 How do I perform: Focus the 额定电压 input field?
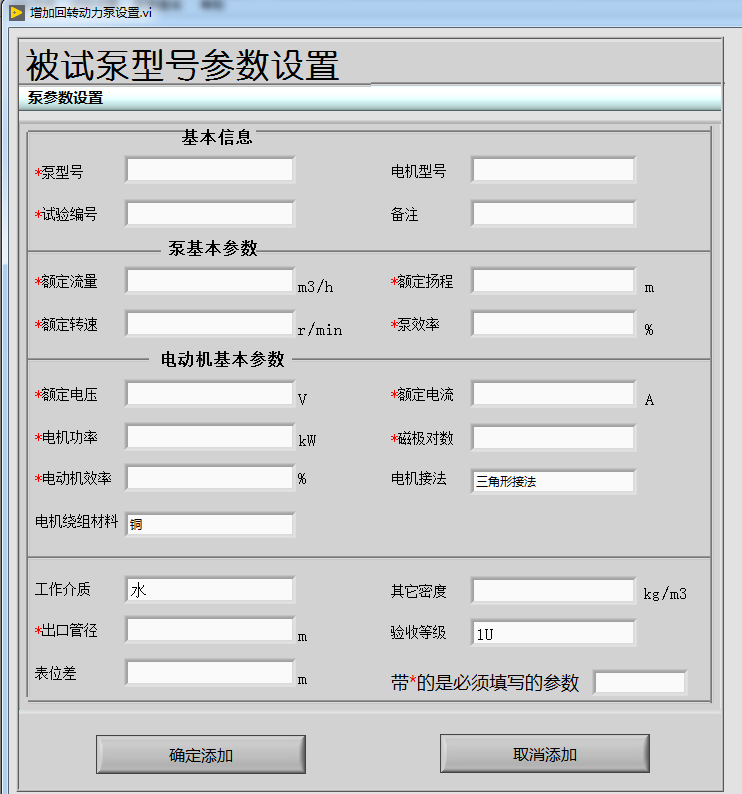tap(210, 394)
